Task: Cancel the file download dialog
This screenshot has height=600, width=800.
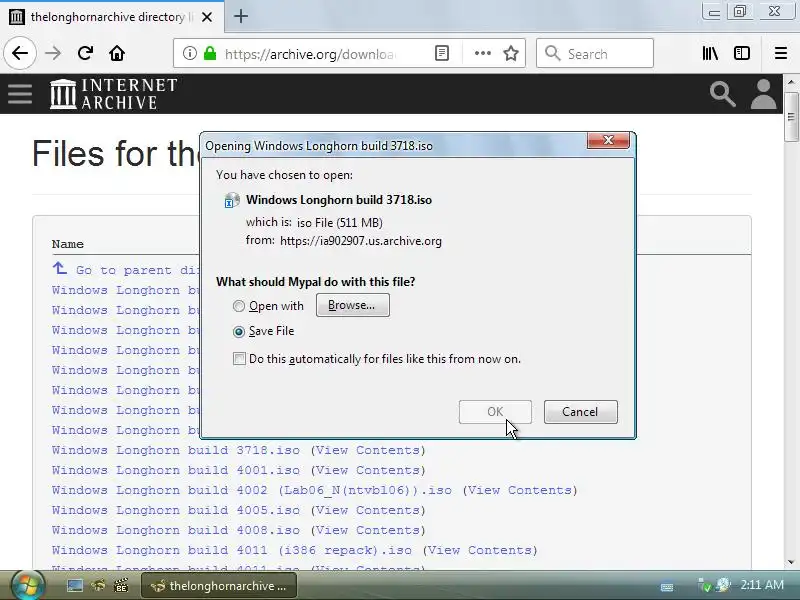Action: coord(581,412)
